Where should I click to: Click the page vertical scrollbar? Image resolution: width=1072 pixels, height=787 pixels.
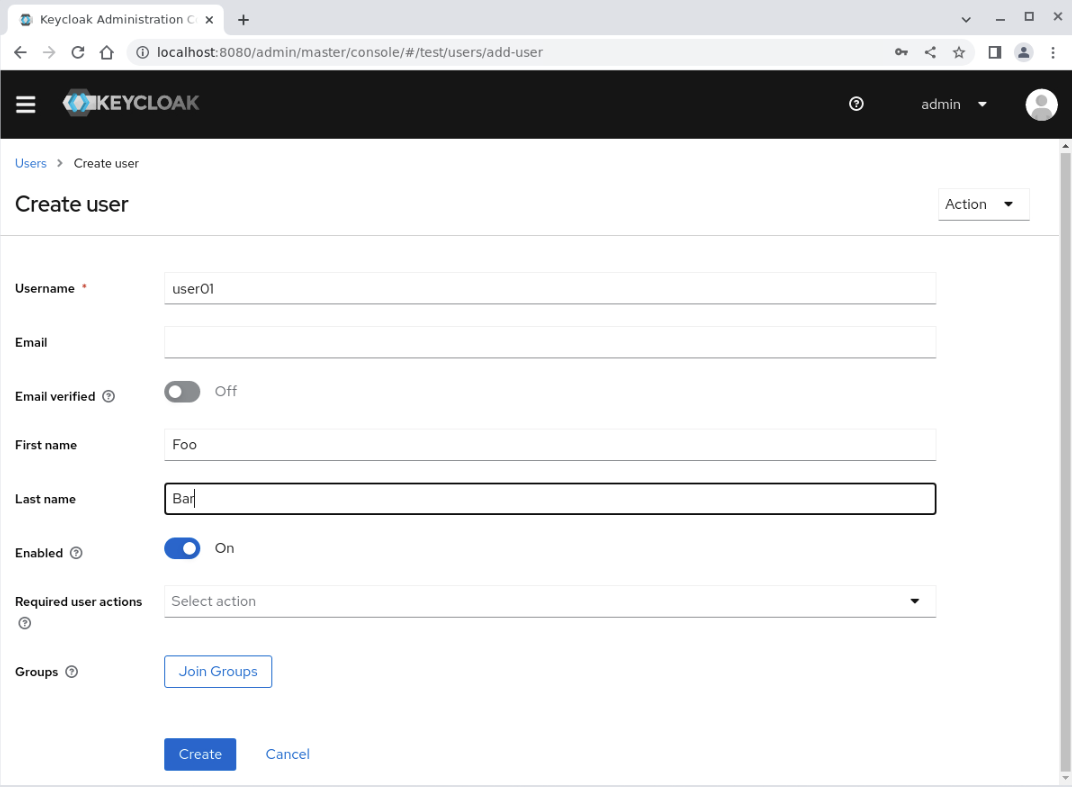tap(1065, 462)
